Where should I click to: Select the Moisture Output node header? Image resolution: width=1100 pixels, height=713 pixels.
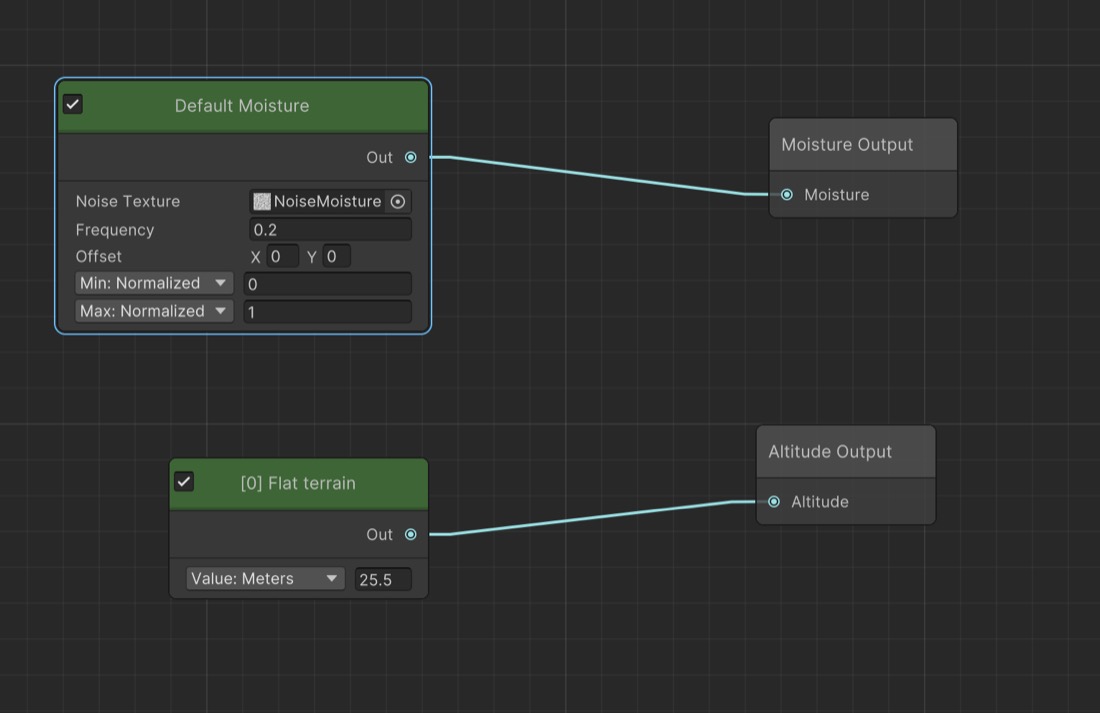point(863,145)
